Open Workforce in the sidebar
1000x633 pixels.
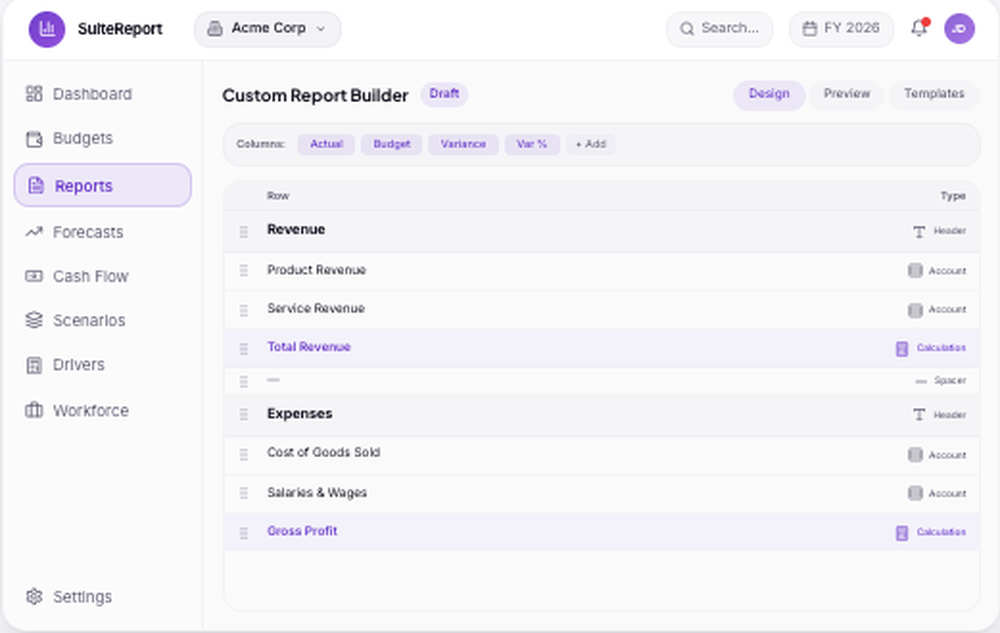pyautogui.click(x=77, y=411)
